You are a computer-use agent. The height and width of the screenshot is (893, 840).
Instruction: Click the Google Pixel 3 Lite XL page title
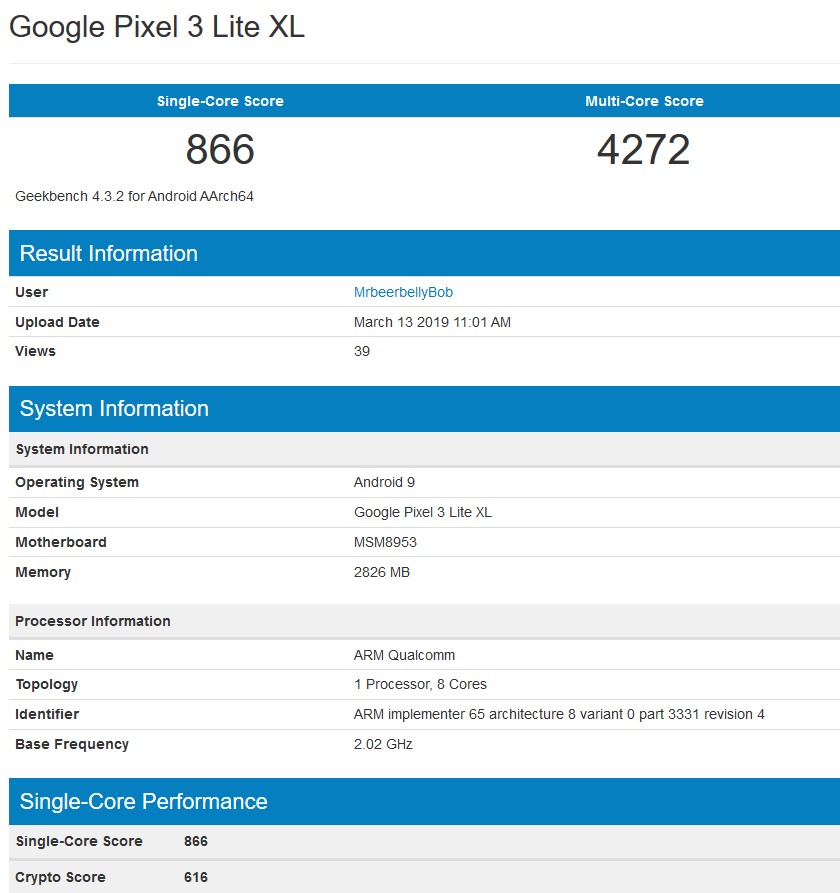pos(157,27)
